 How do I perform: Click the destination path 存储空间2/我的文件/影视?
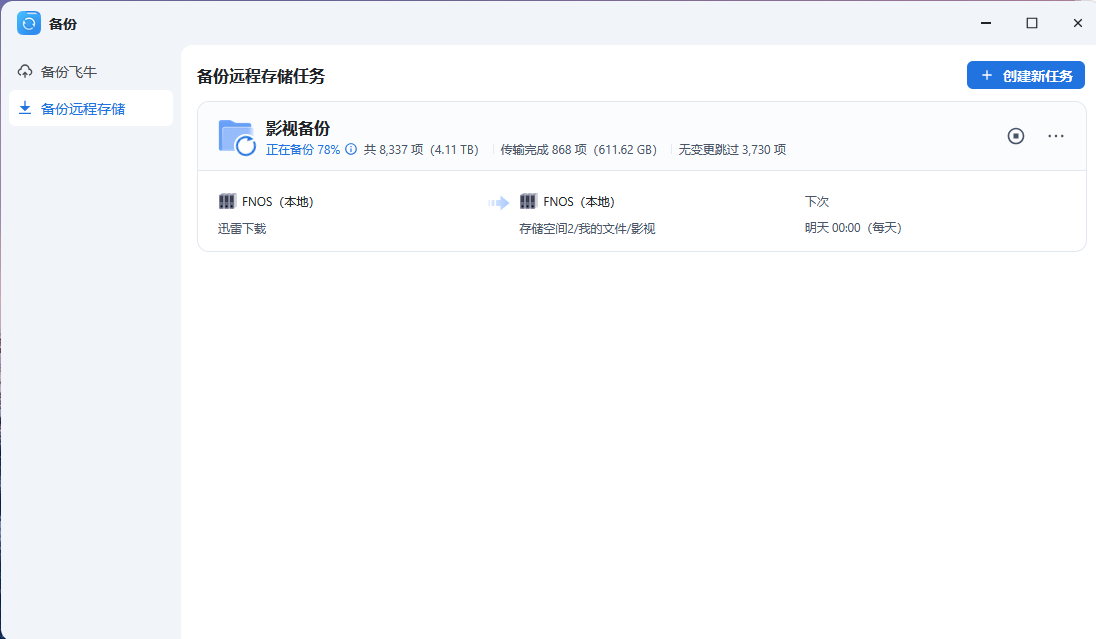(587, 229)
